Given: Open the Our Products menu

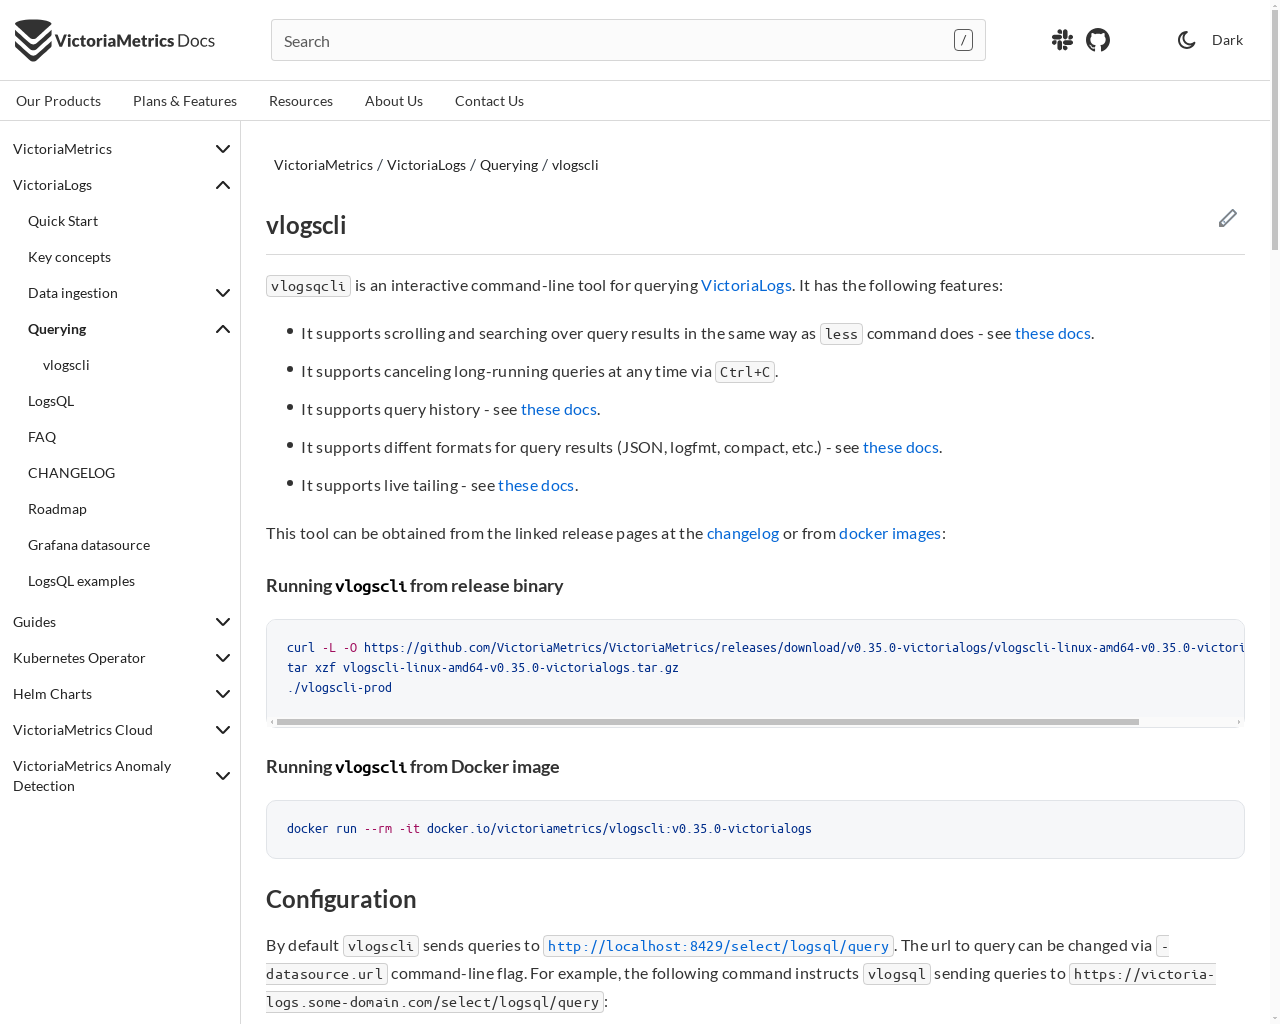Looking at the screenshot, I should coord(58,101).
